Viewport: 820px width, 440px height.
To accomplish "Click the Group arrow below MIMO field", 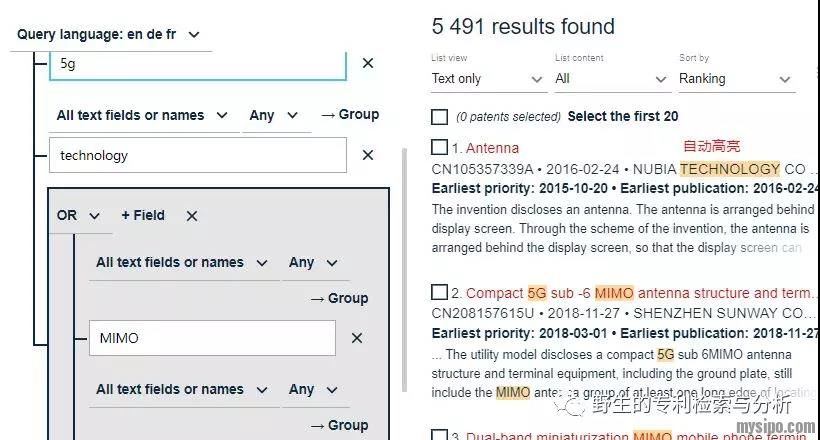I will coord(338,425).
